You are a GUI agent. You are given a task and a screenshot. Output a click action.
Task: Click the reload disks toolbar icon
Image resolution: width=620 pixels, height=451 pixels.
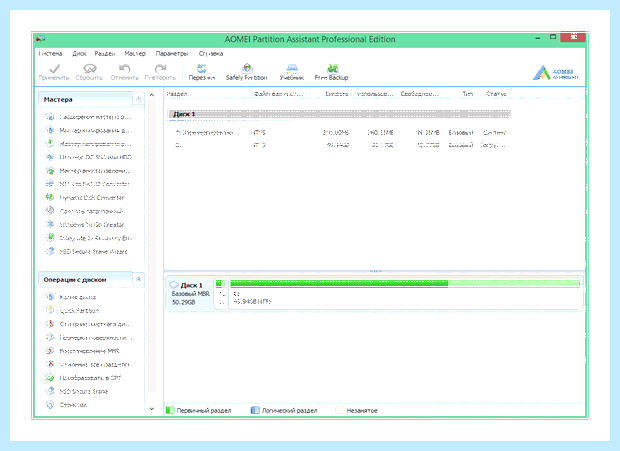coord(202,68)
